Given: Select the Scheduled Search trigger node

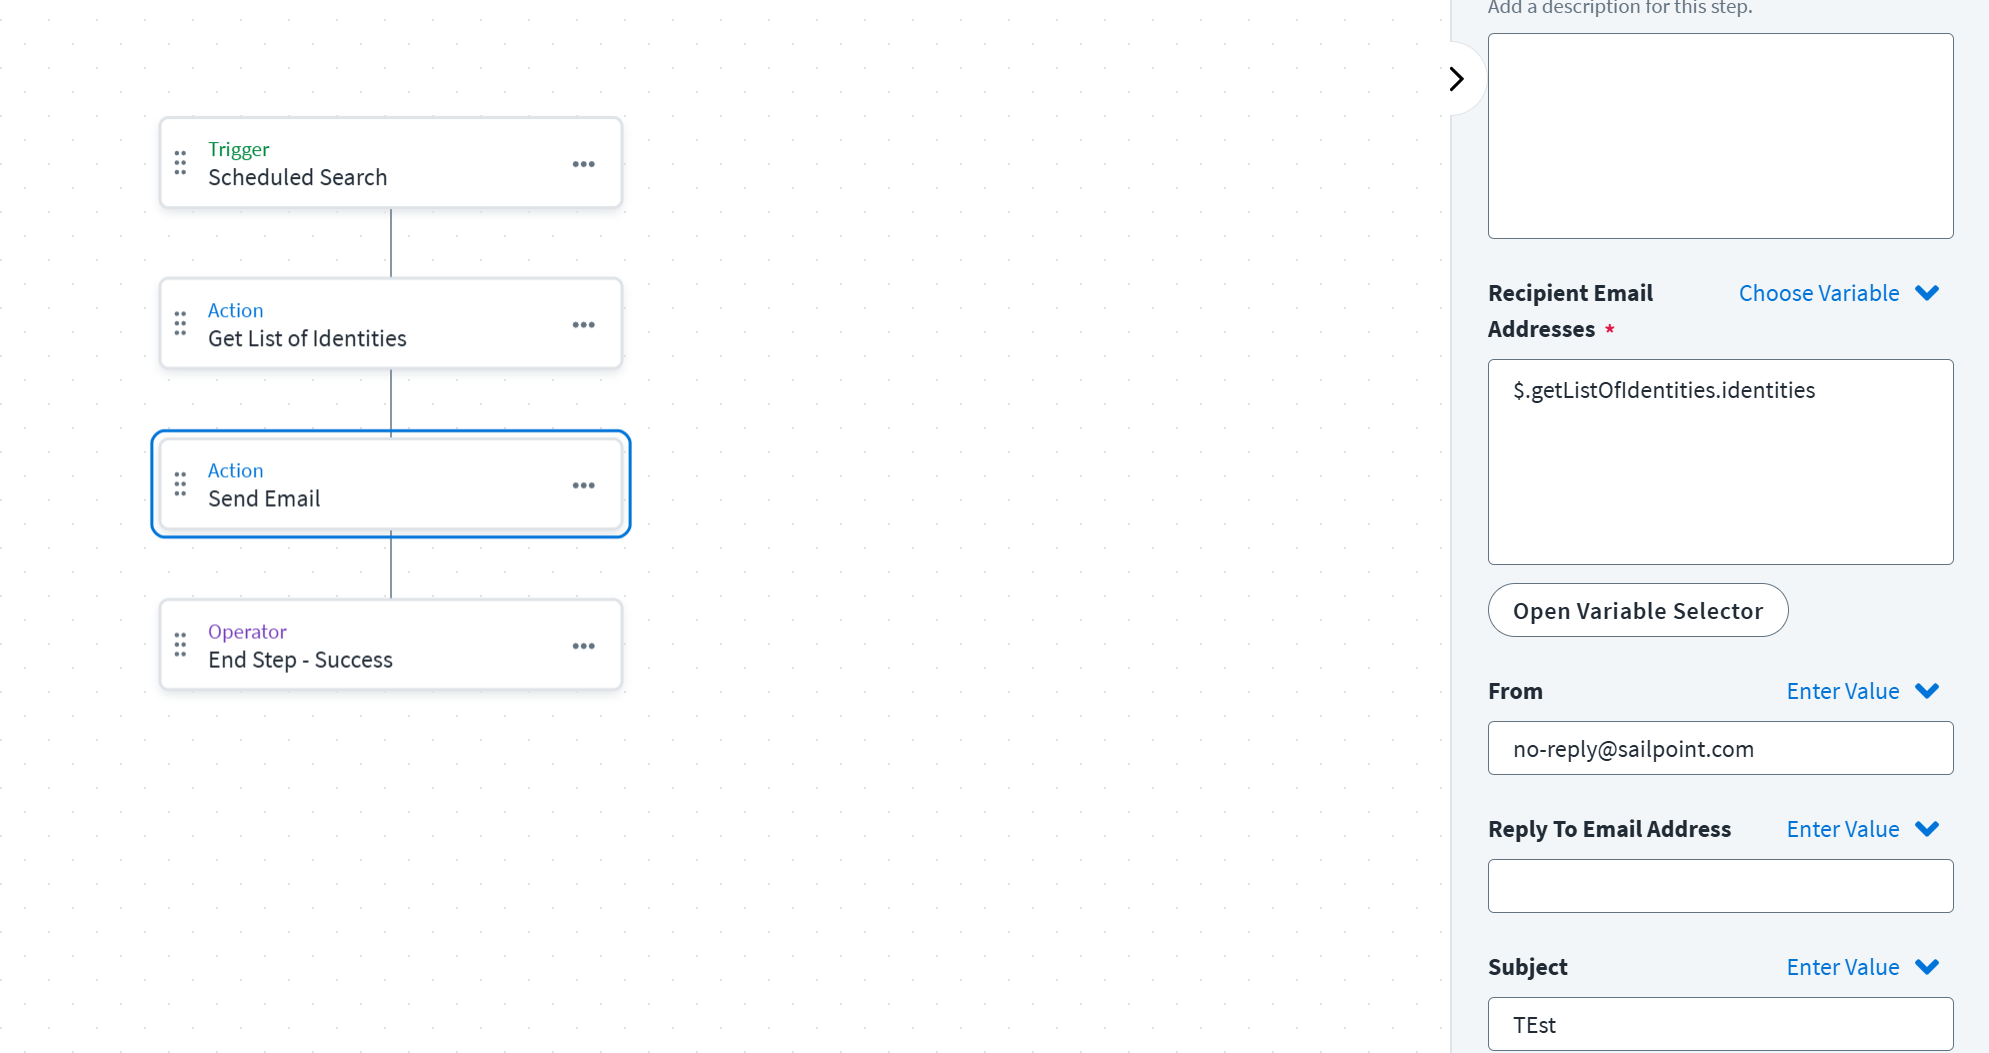Looking at the screenshot, I should [390, 164].
